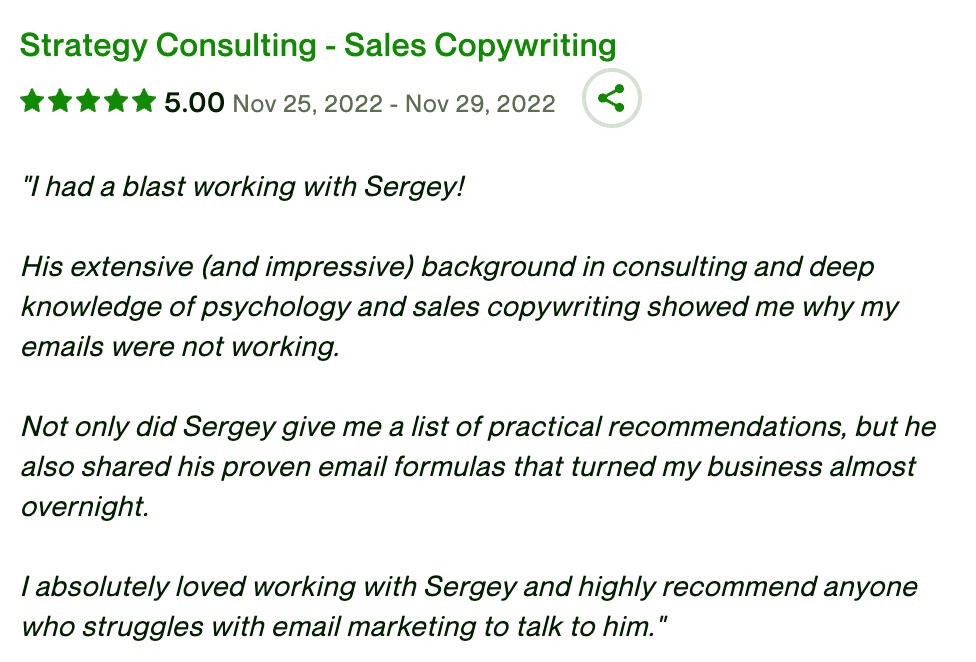
Task: Select the fourth green rating star
Action: (x=116, y=100)
